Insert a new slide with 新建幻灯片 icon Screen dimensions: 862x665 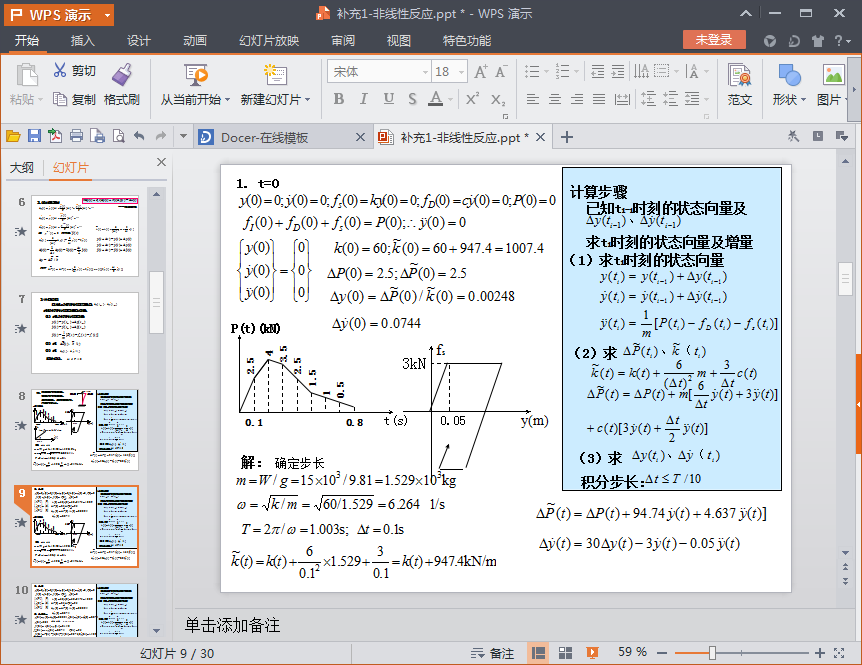[274, 75]
